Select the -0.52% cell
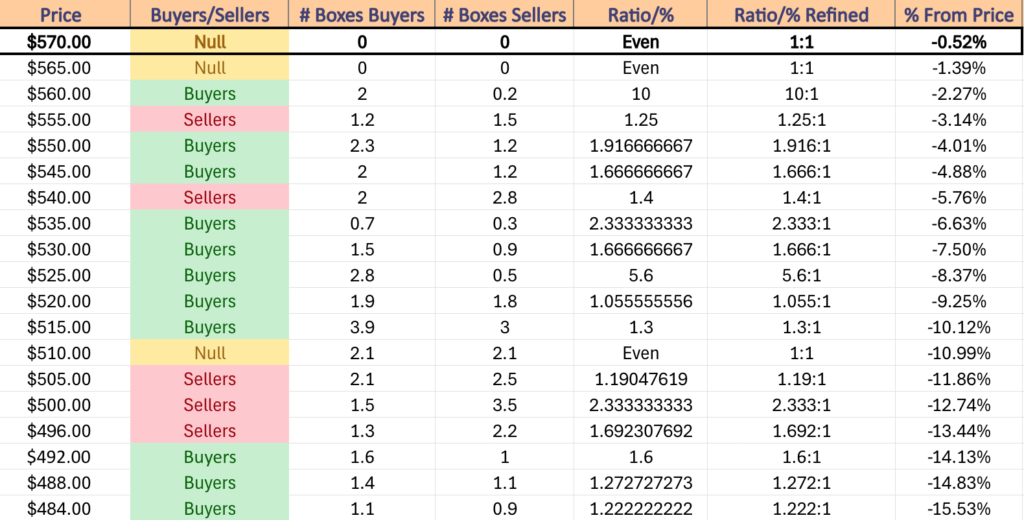This screenshot has width=1024, height=520. (959, 42)
